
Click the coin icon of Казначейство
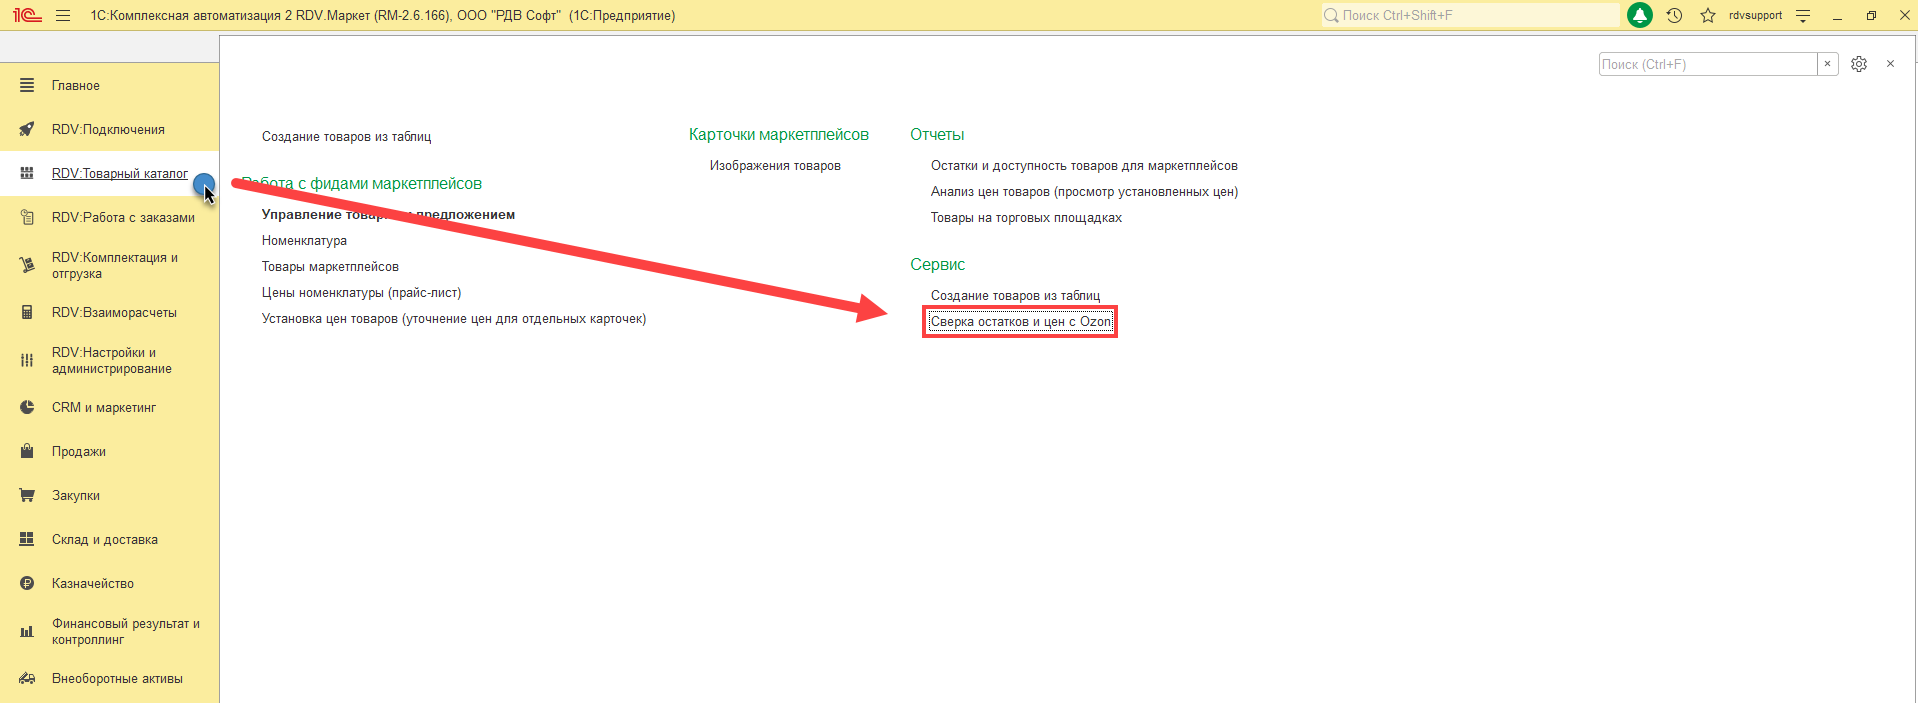(27, 583)
